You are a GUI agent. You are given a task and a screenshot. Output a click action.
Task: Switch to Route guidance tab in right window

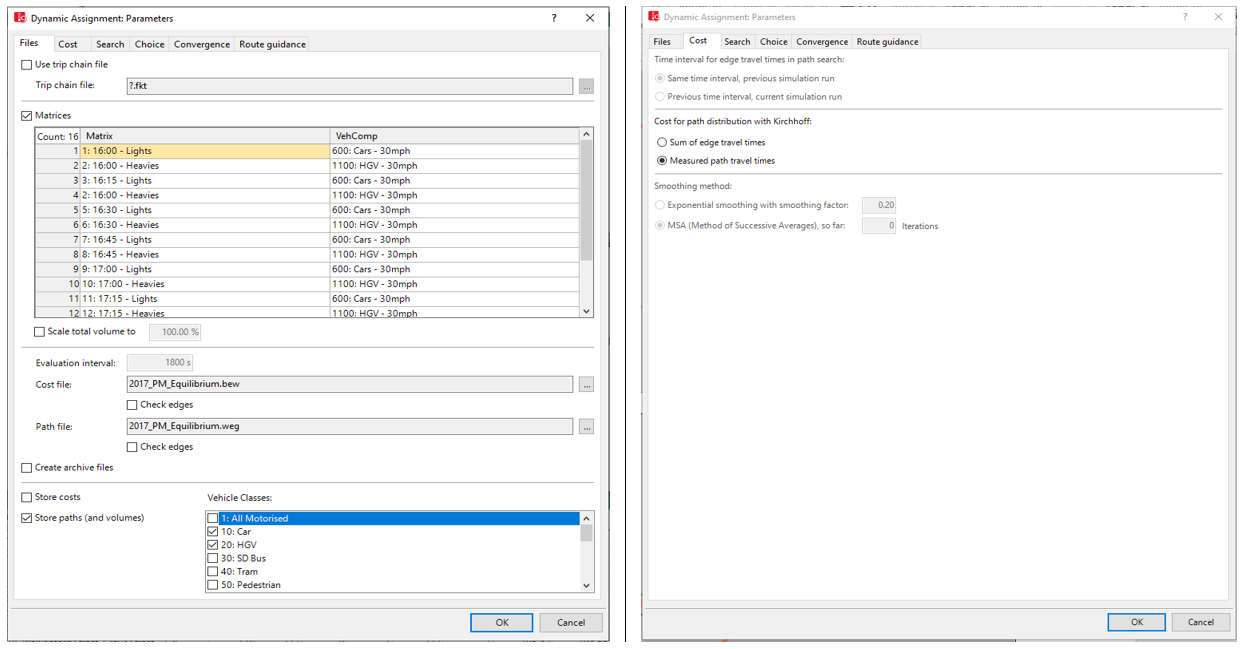[887, 42]
